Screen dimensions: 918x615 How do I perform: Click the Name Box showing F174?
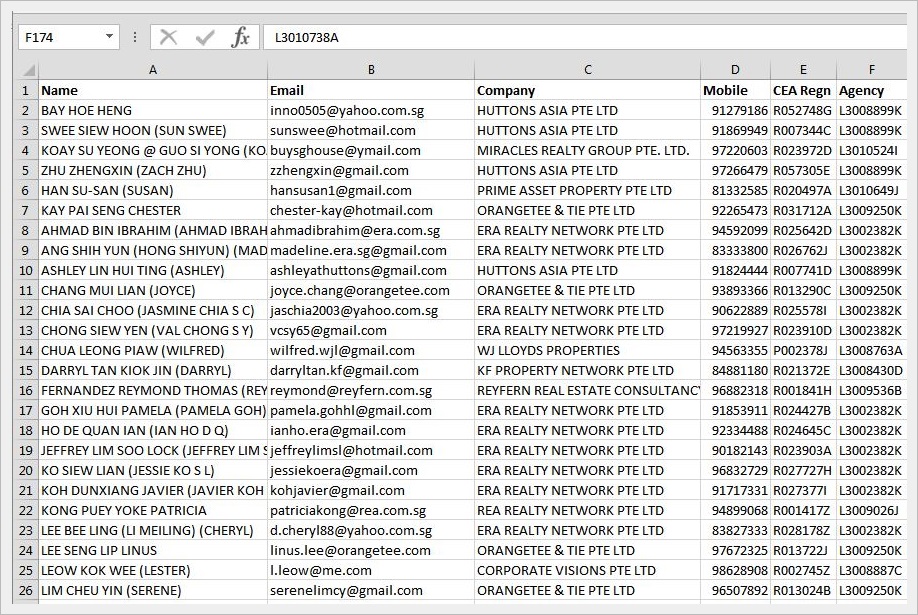60,38
